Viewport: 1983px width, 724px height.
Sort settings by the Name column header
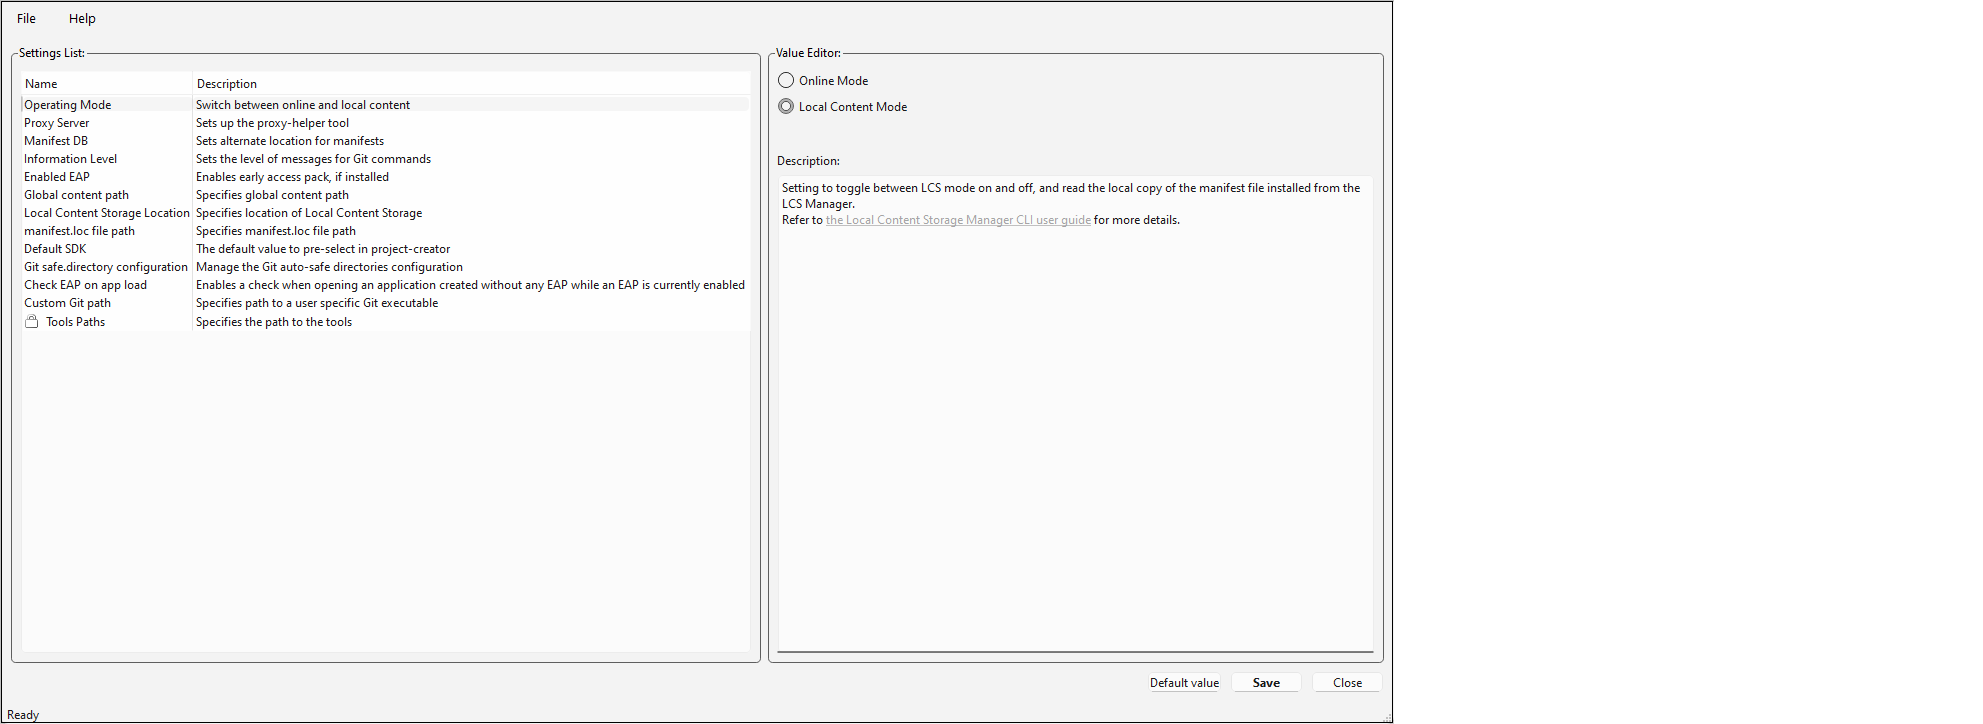pos(41,84)
